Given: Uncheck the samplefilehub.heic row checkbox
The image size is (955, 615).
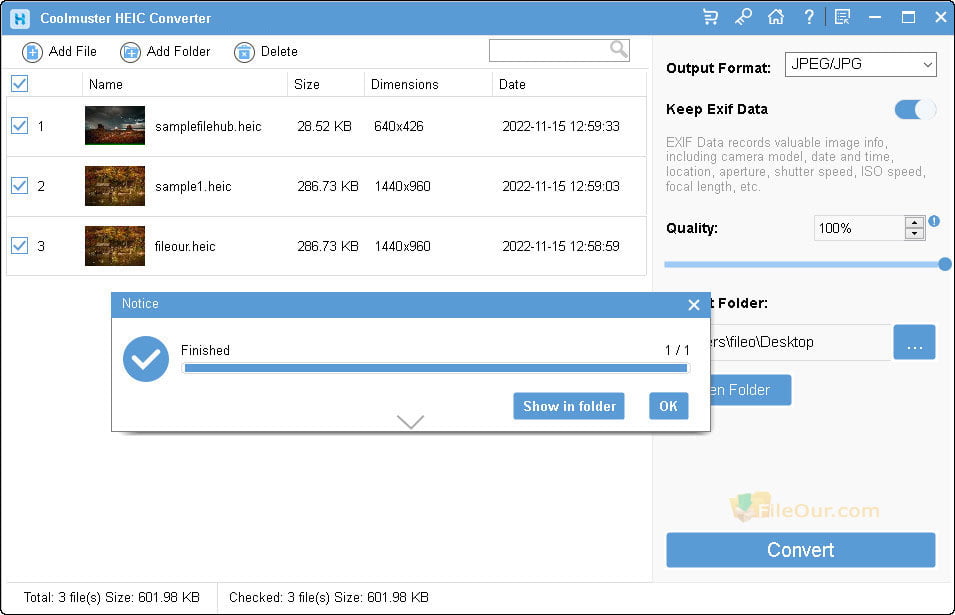Looking at the screenshot, I should (19, 126).
